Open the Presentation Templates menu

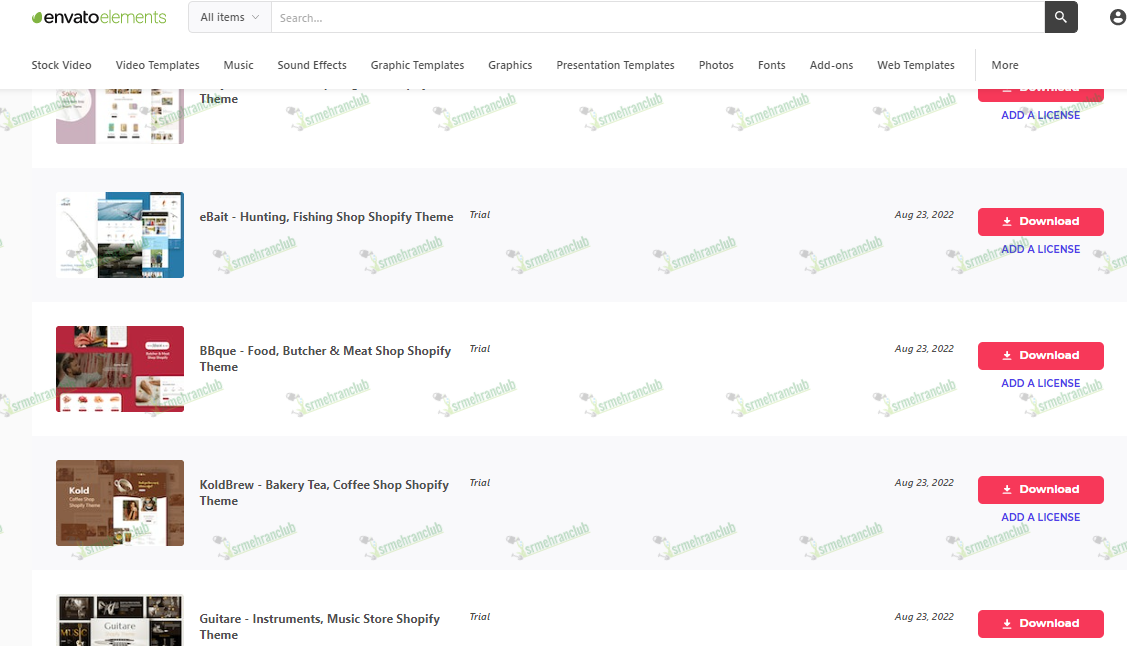click(x=615, y=65)
